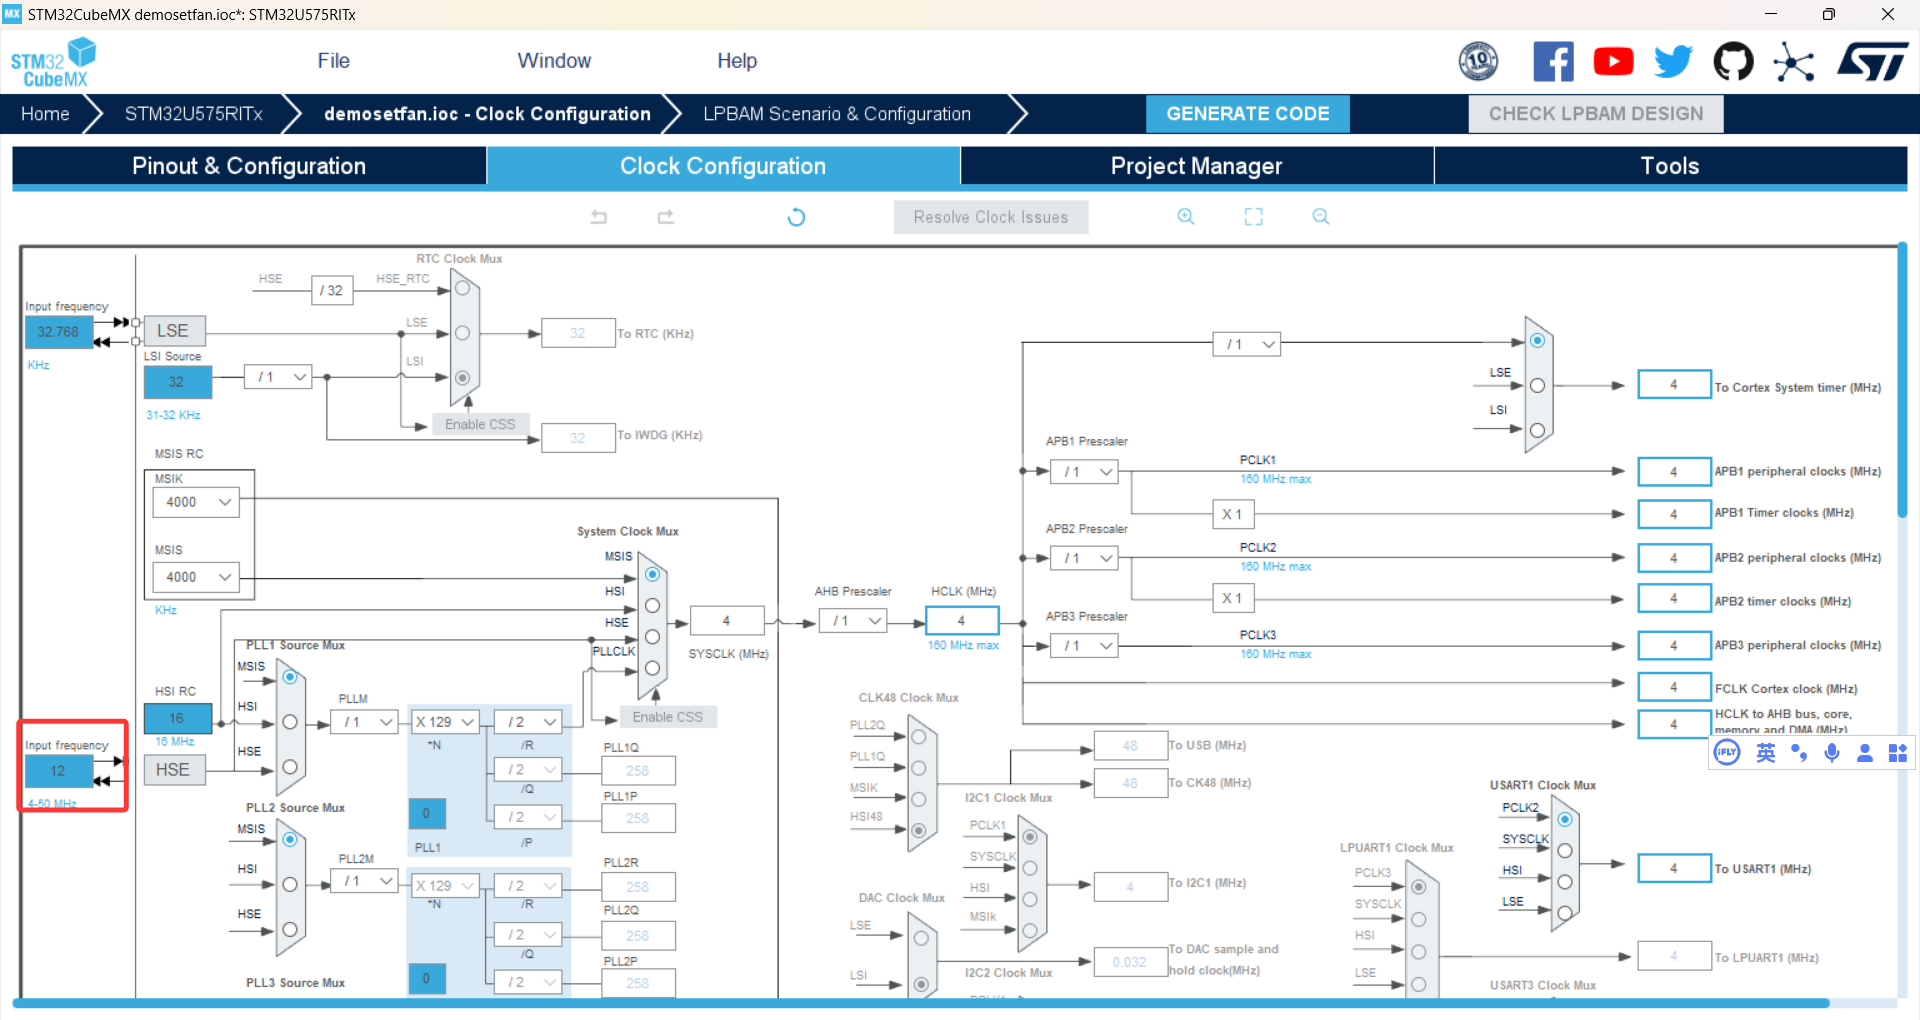Open the APB3 Prescaler dropdown
Image resolution: width=1920 pixels, height=1020 pixels.
1084,646
